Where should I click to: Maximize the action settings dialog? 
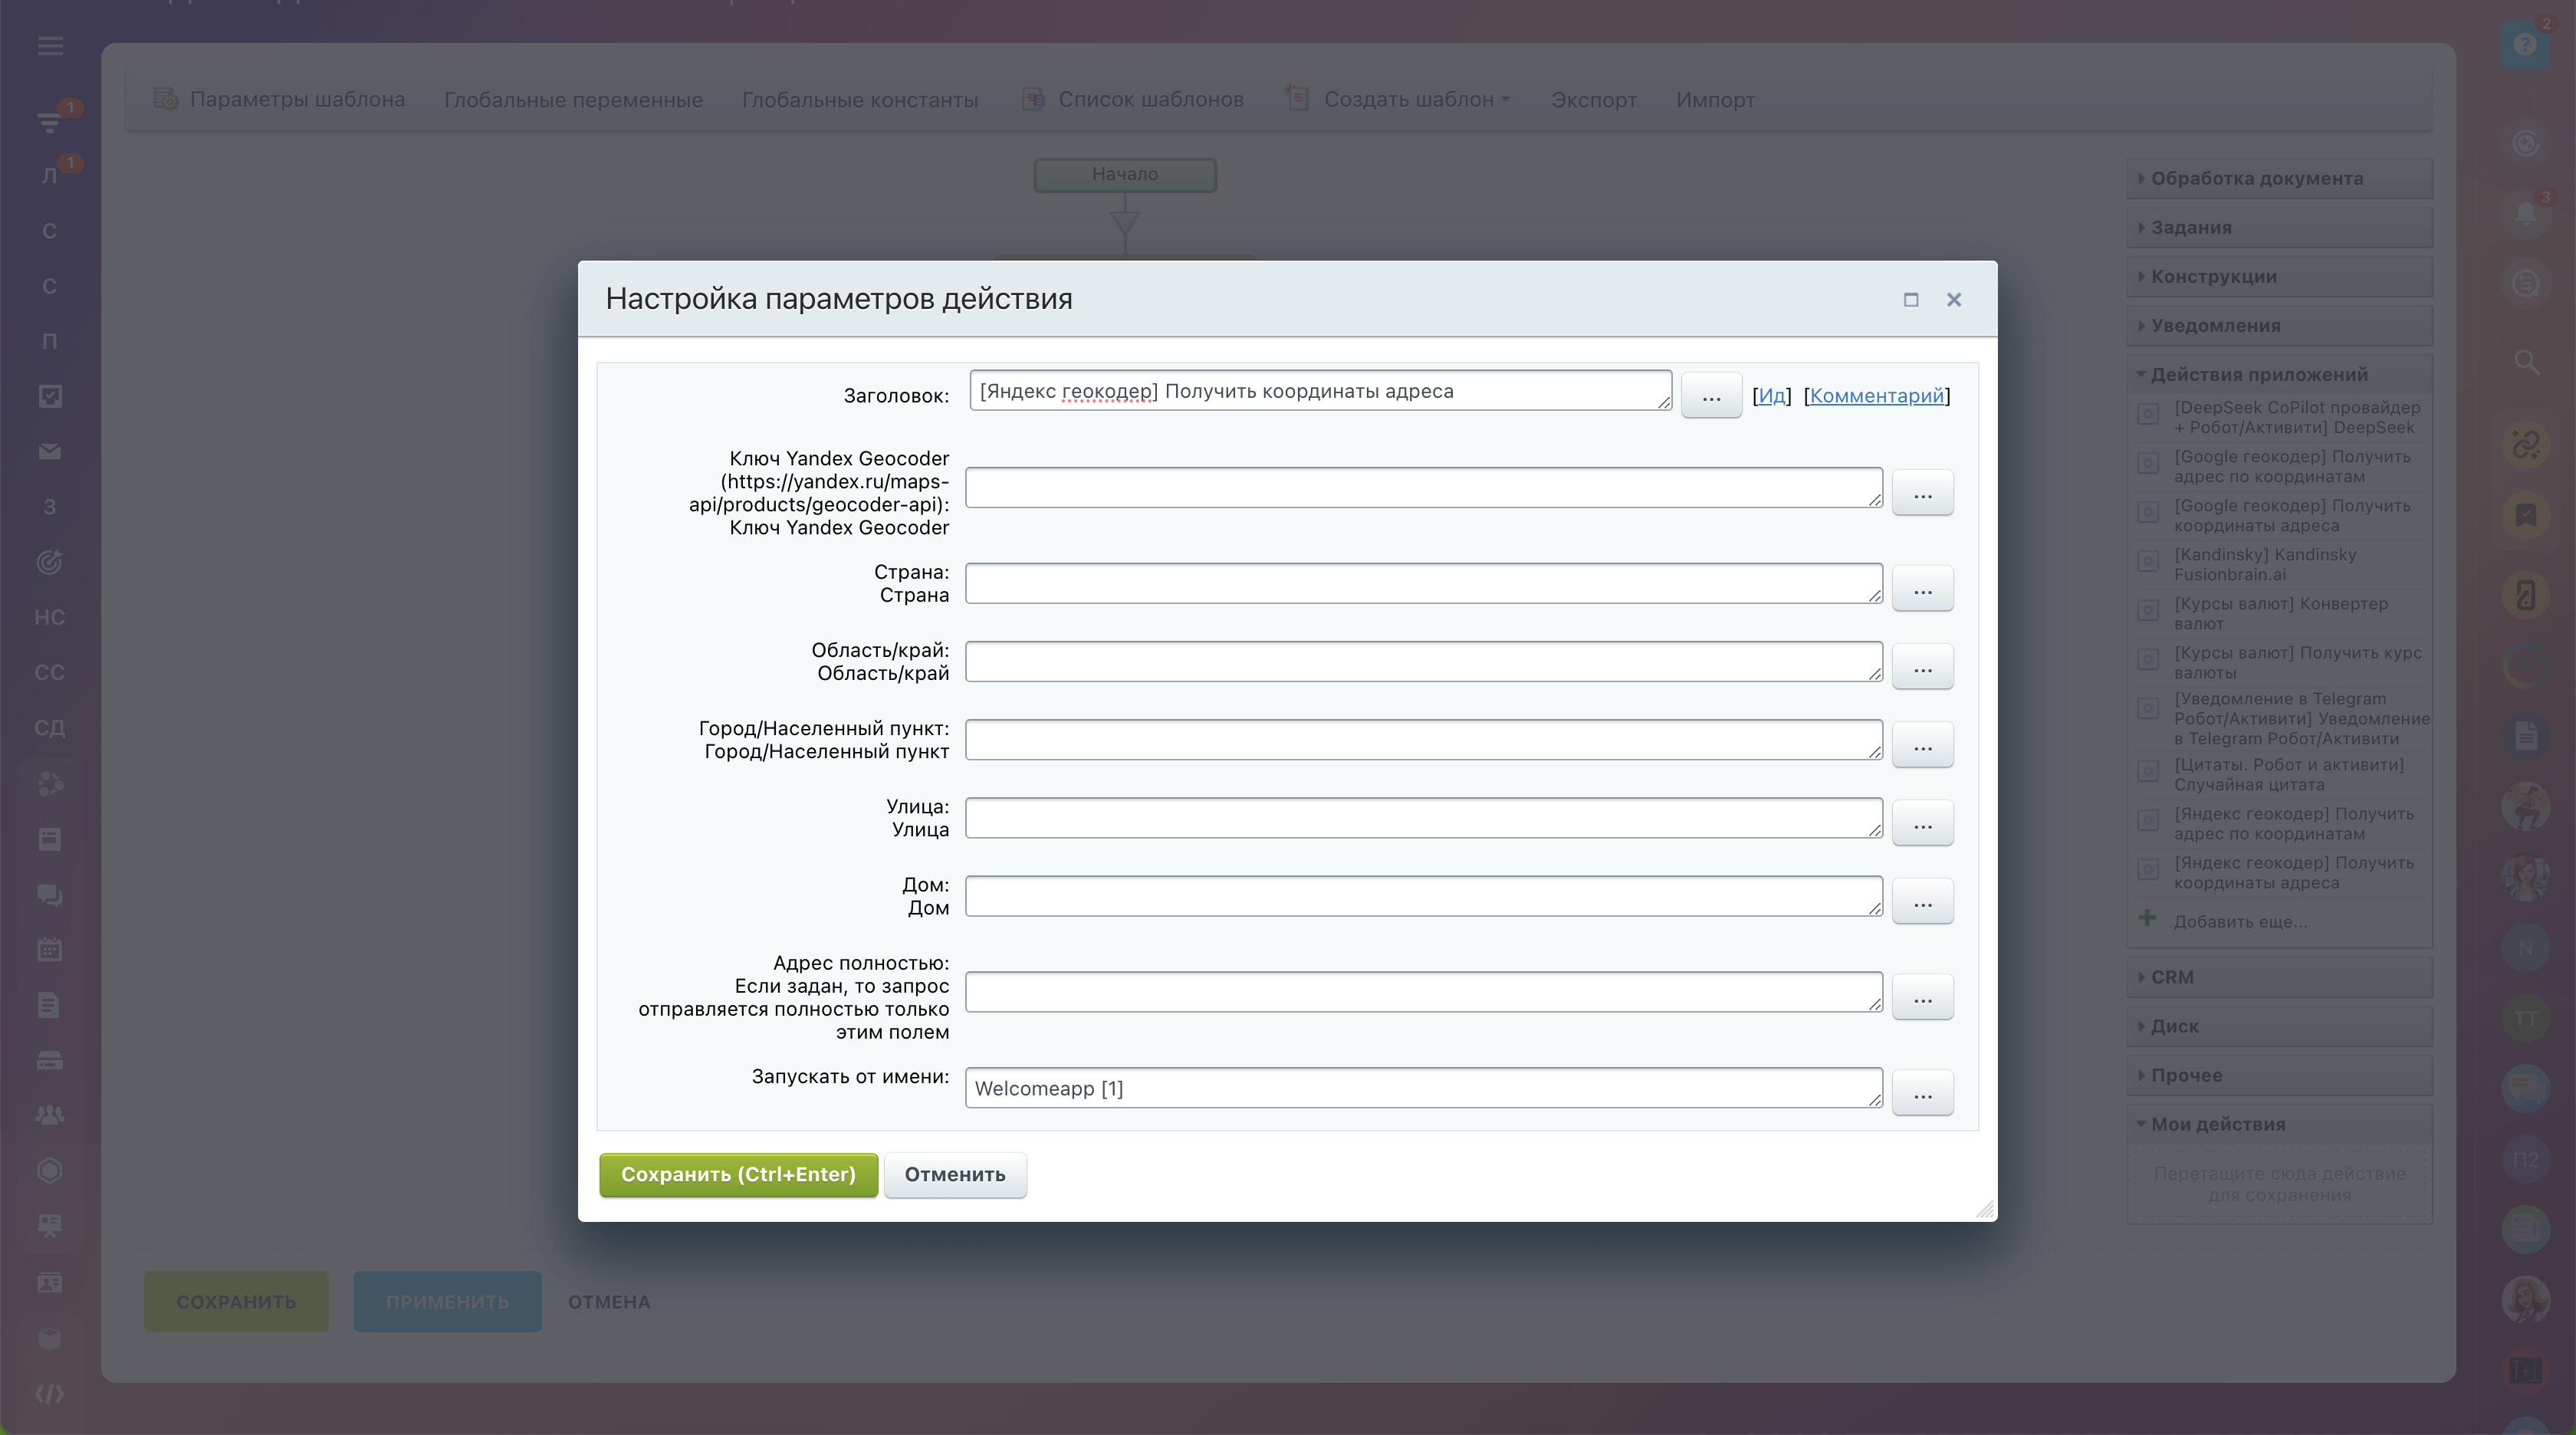(x=1911, y=300)
